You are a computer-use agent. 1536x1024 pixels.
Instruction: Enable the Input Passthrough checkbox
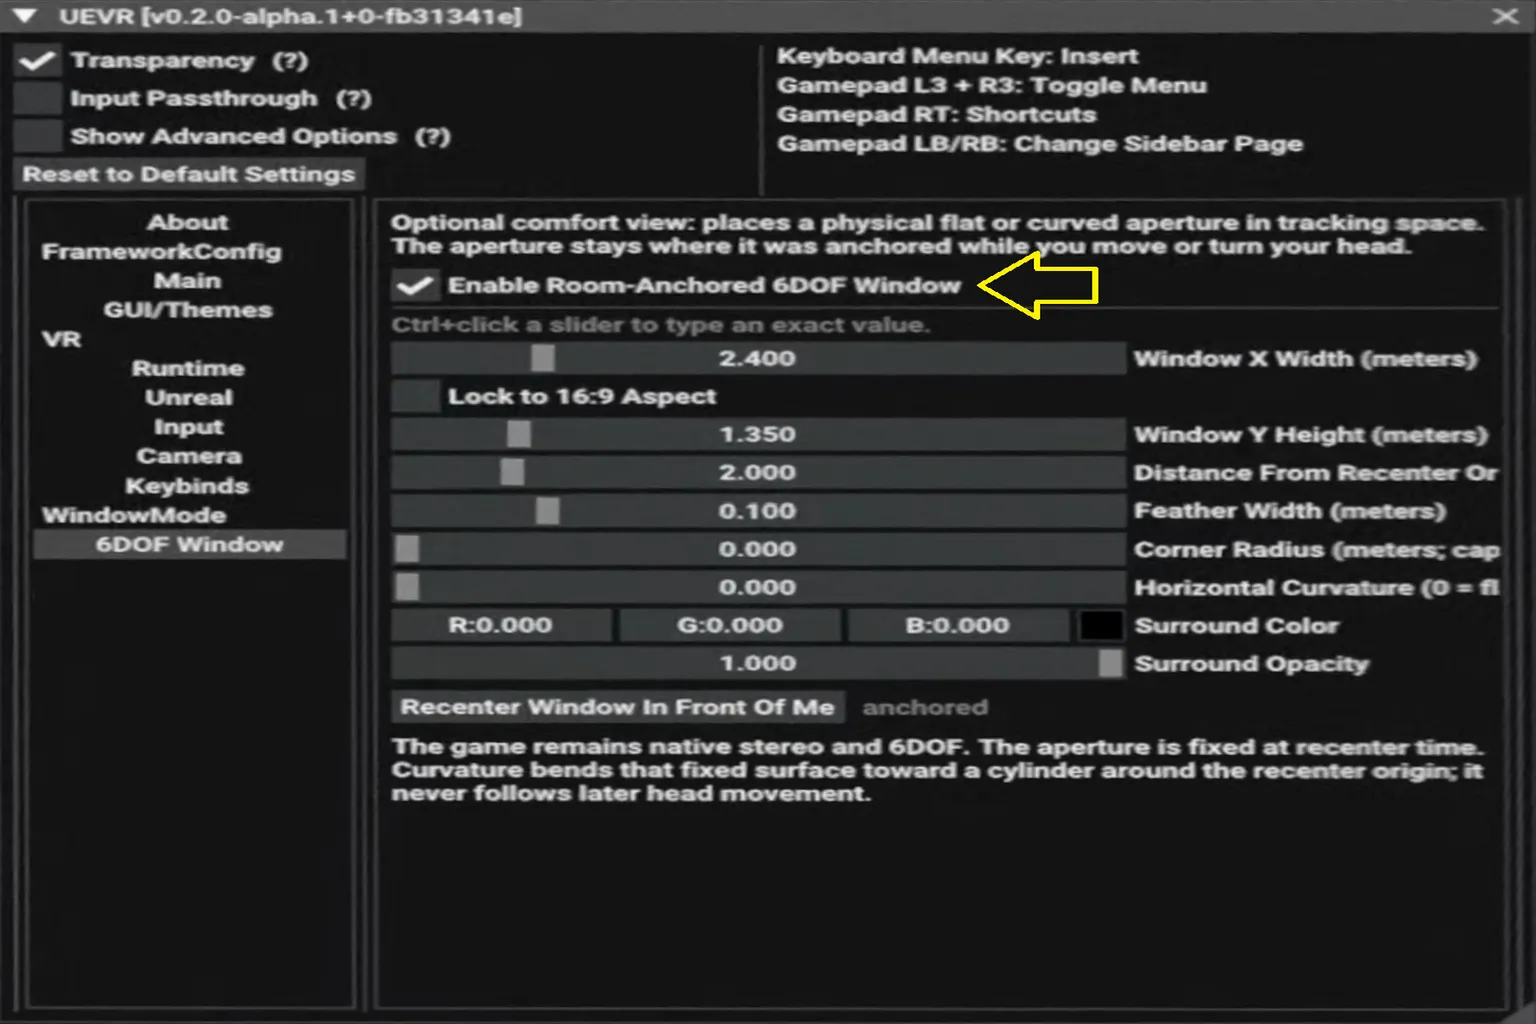click(x=38, y=99)
